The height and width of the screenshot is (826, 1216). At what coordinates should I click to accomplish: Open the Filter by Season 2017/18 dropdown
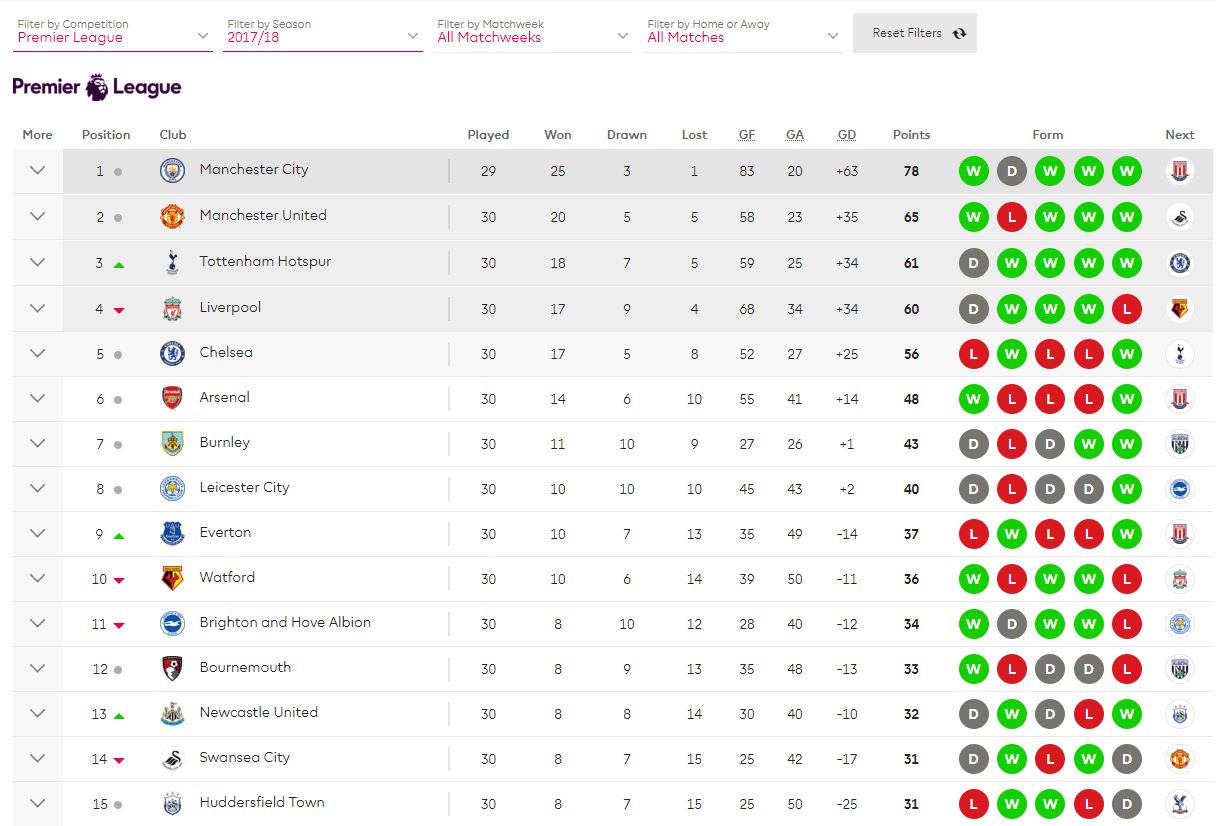pyautogui.click(x=323, y=31)
